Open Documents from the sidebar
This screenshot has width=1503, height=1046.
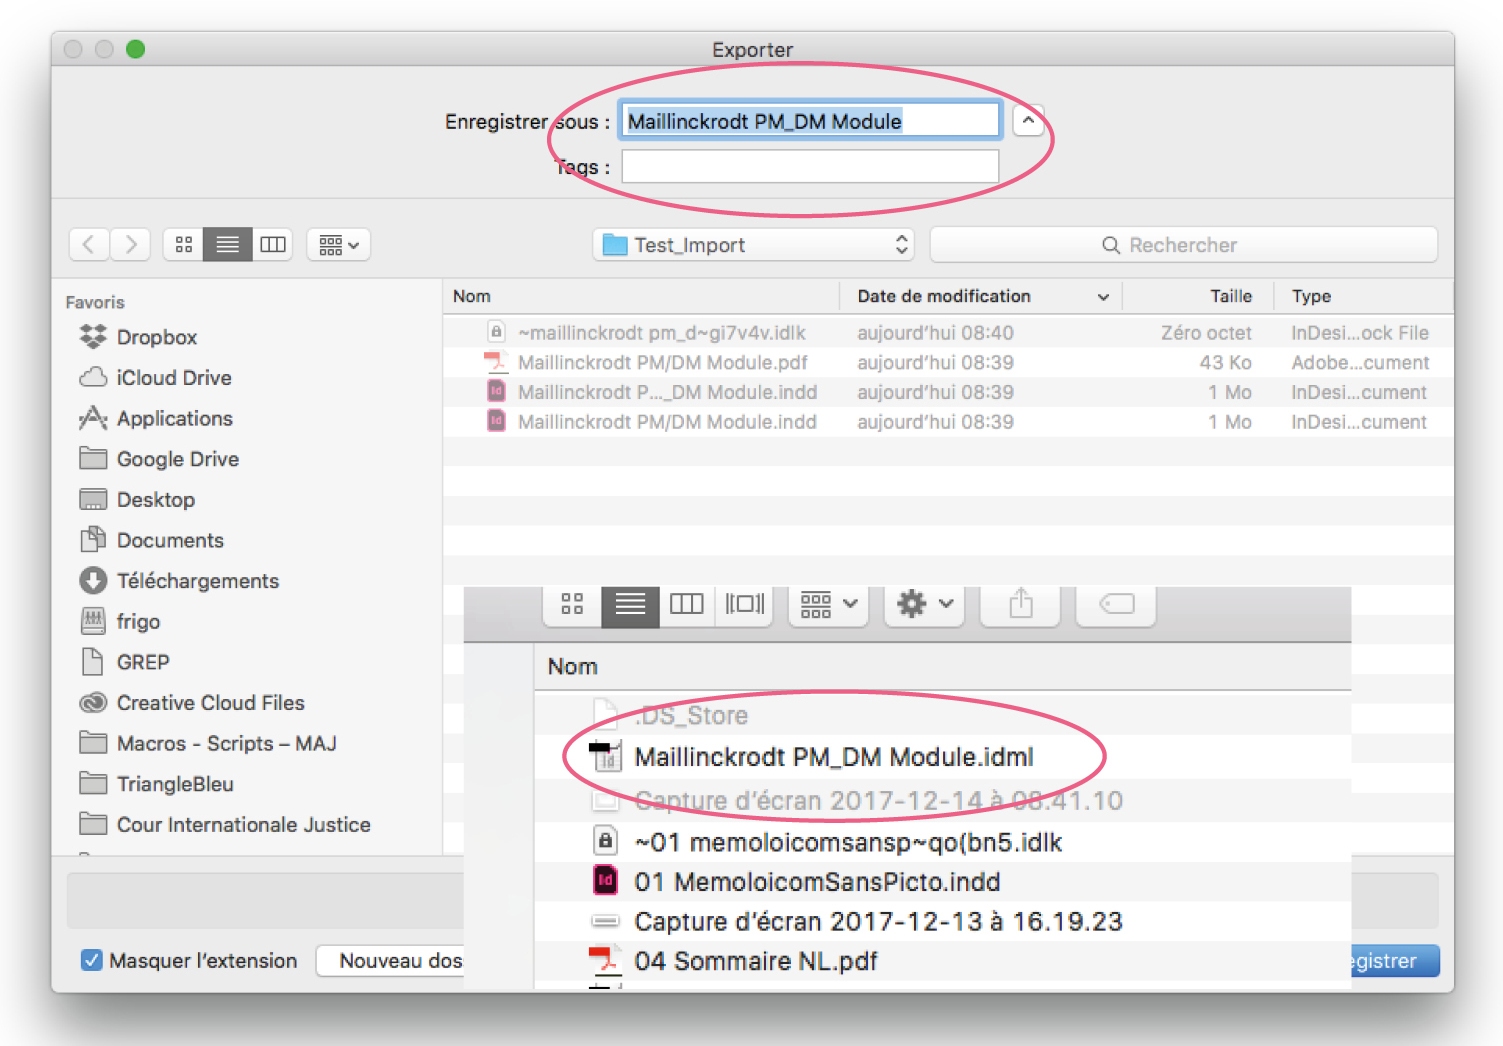[x=151, y=540]
